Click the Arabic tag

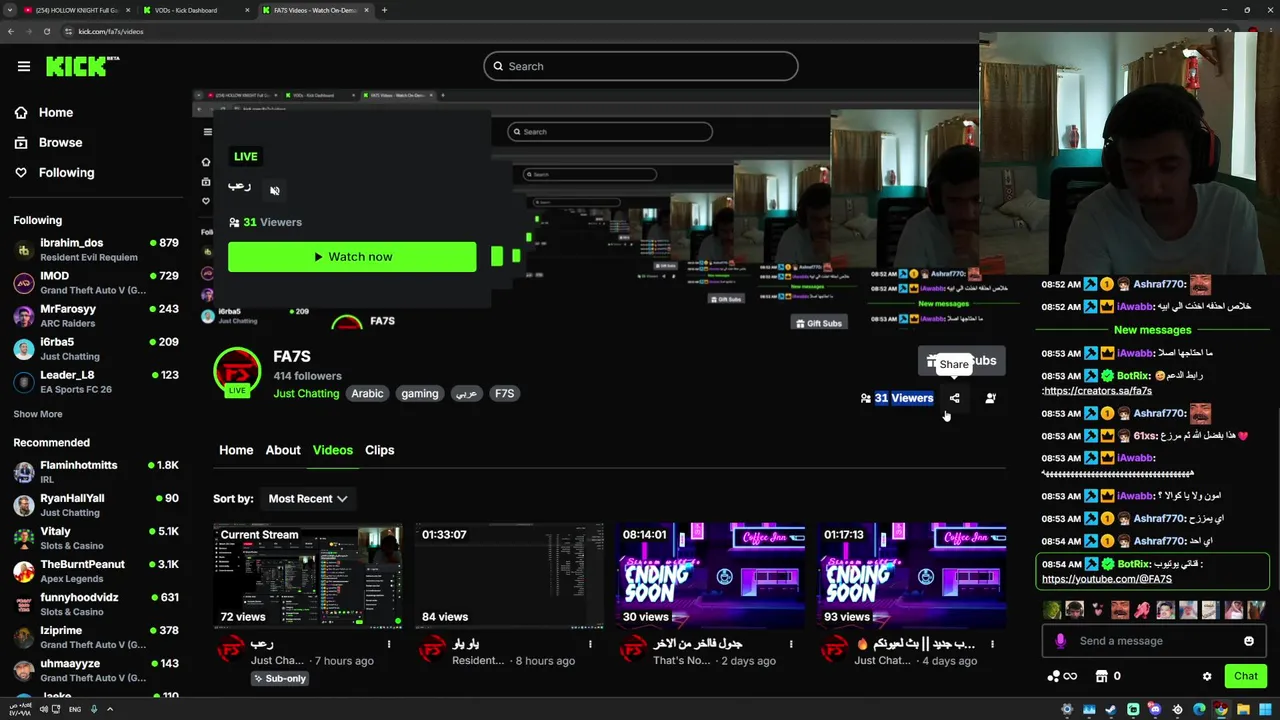point(367,394)
